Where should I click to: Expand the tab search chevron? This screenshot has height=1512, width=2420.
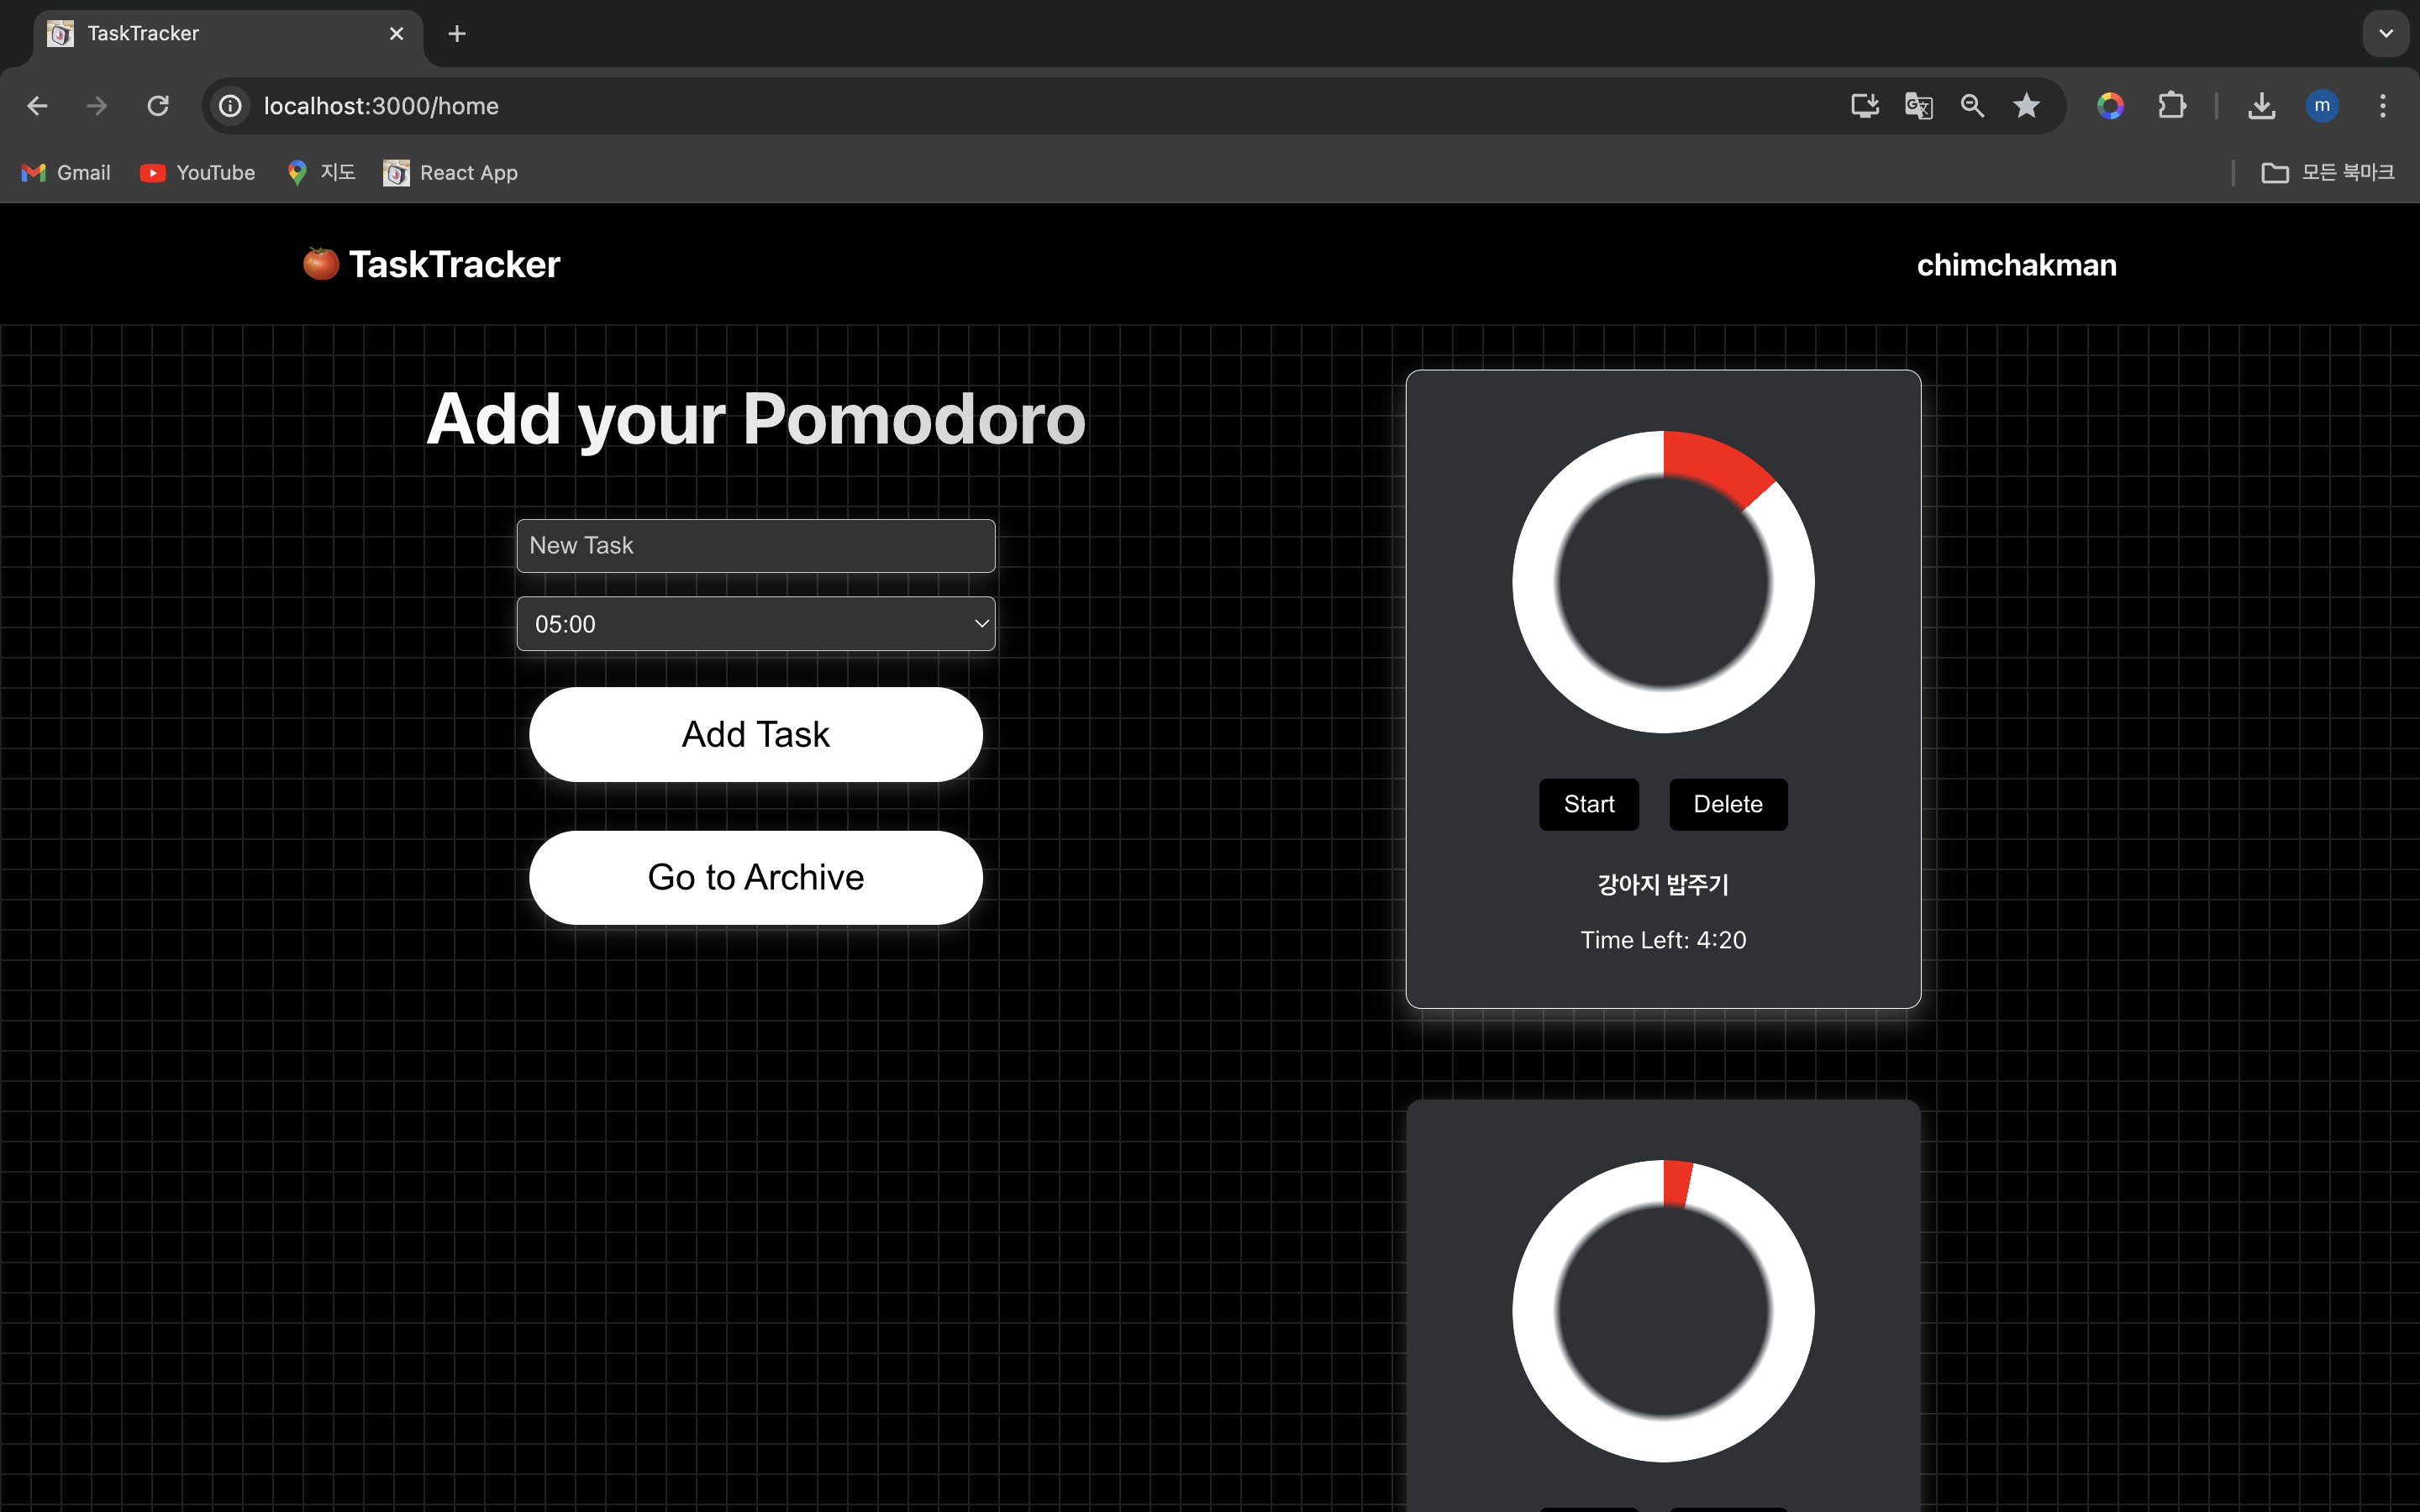(2386, 34)
